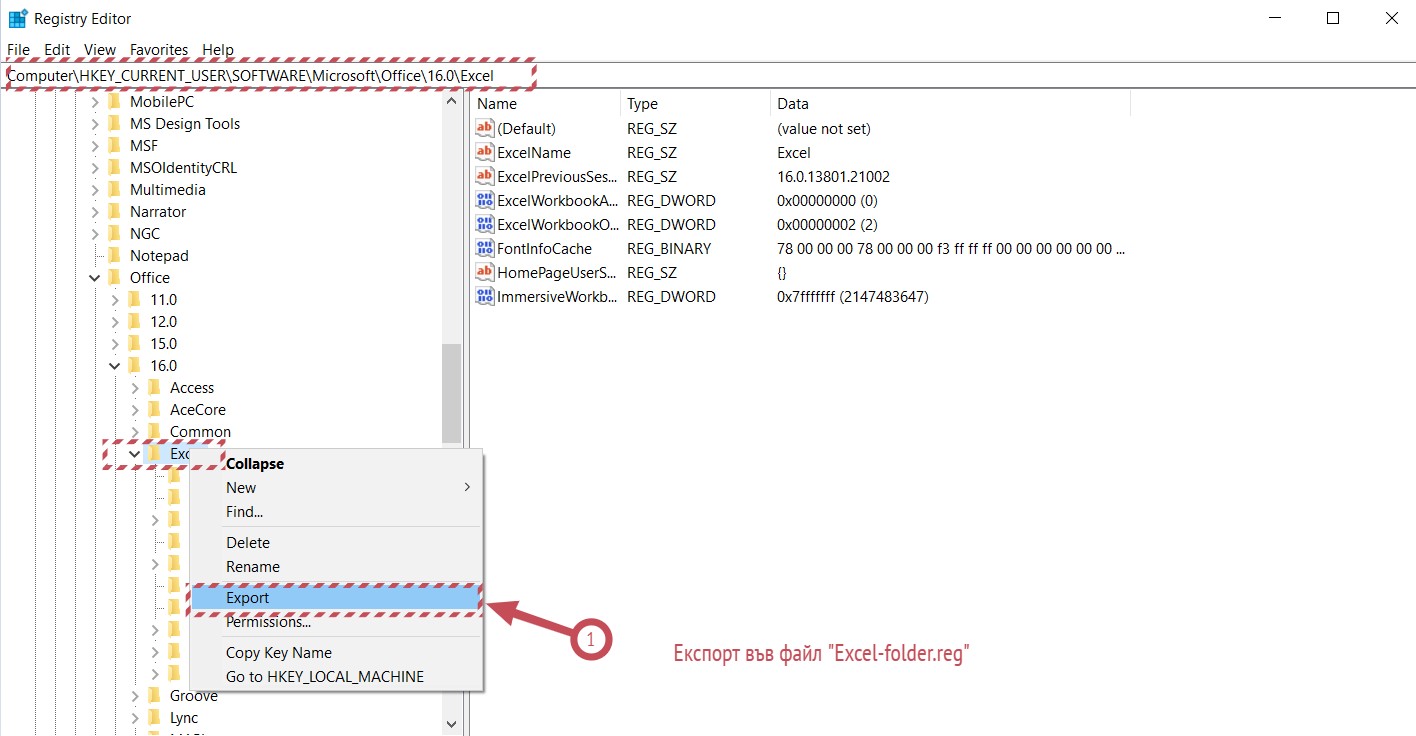Click the tree pane scroll down arrow
1416x736 pixels.
click(451, 724)
